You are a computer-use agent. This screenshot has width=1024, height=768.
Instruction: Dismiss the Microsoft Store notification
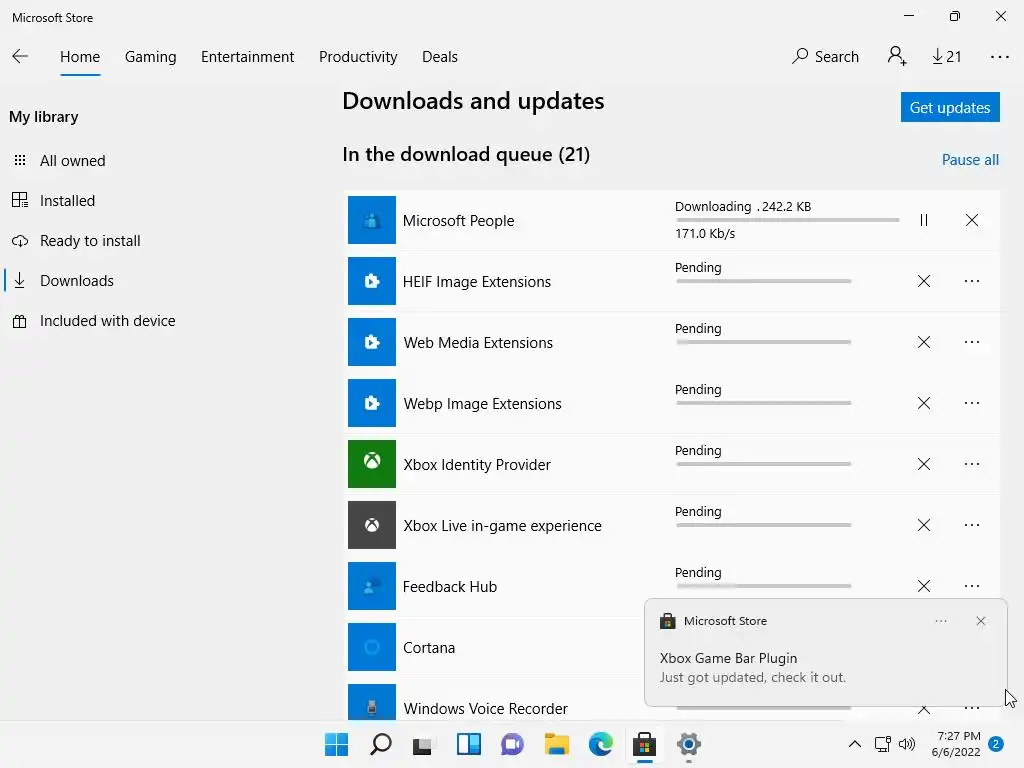(x=980, y=621)
